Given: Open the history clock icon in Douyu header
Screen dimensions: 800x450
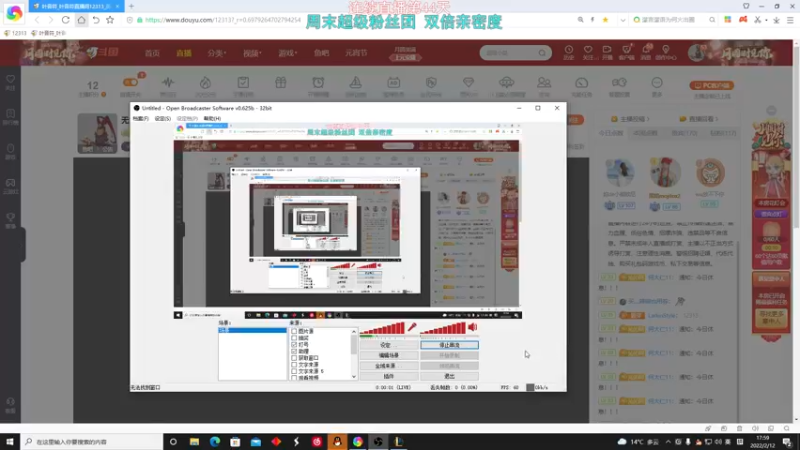Looking at the screenshot, I should [569, 50].
